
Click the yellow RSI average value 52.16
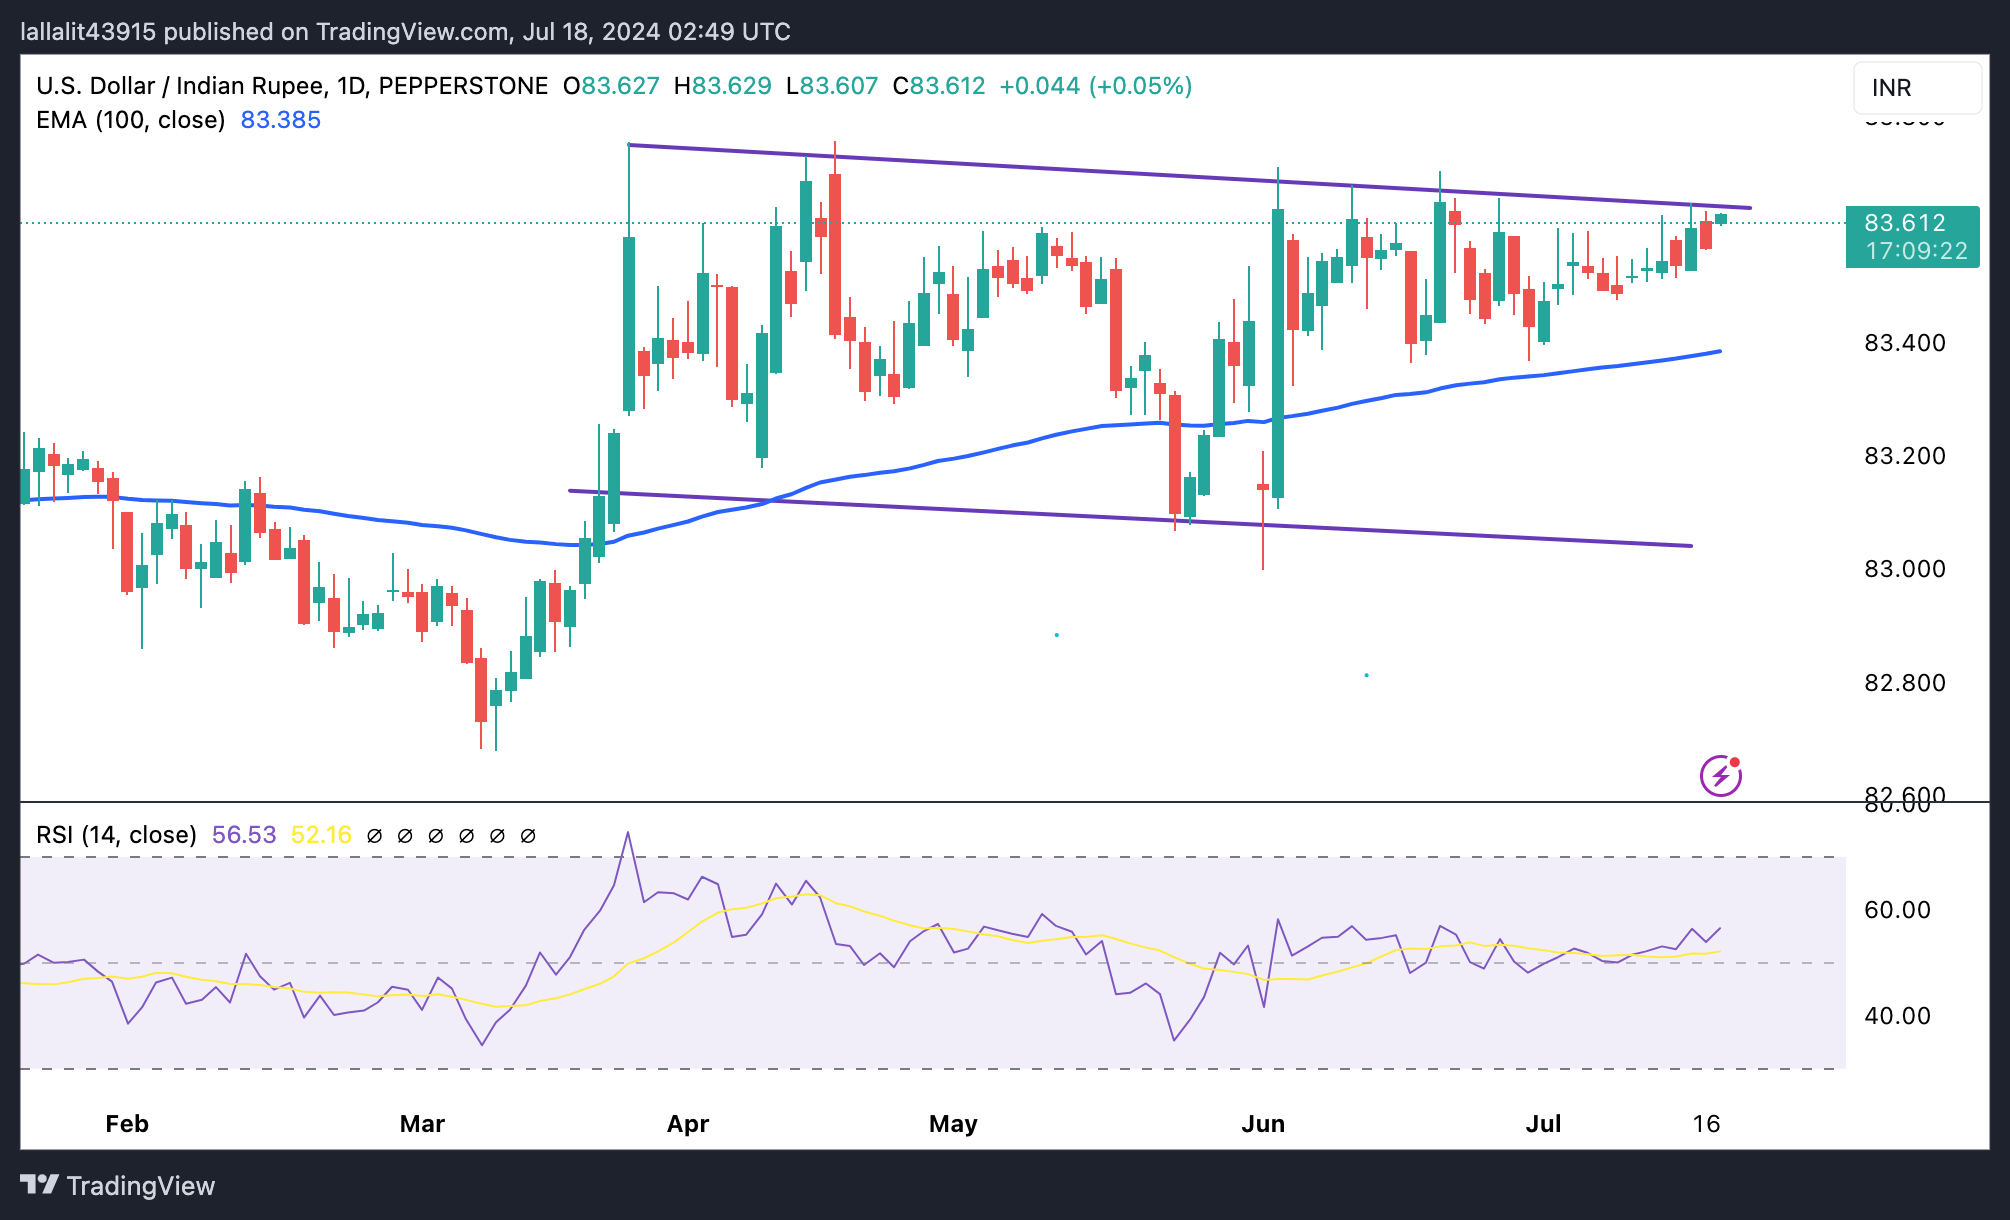tap(321, 835)
